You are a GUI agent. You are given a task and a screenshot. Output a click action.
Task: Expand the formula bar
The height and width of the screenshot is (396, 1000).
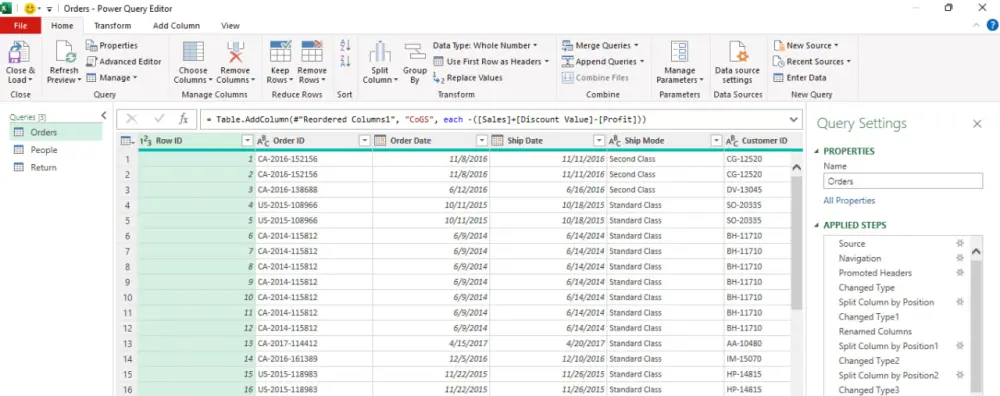[794, 119]
